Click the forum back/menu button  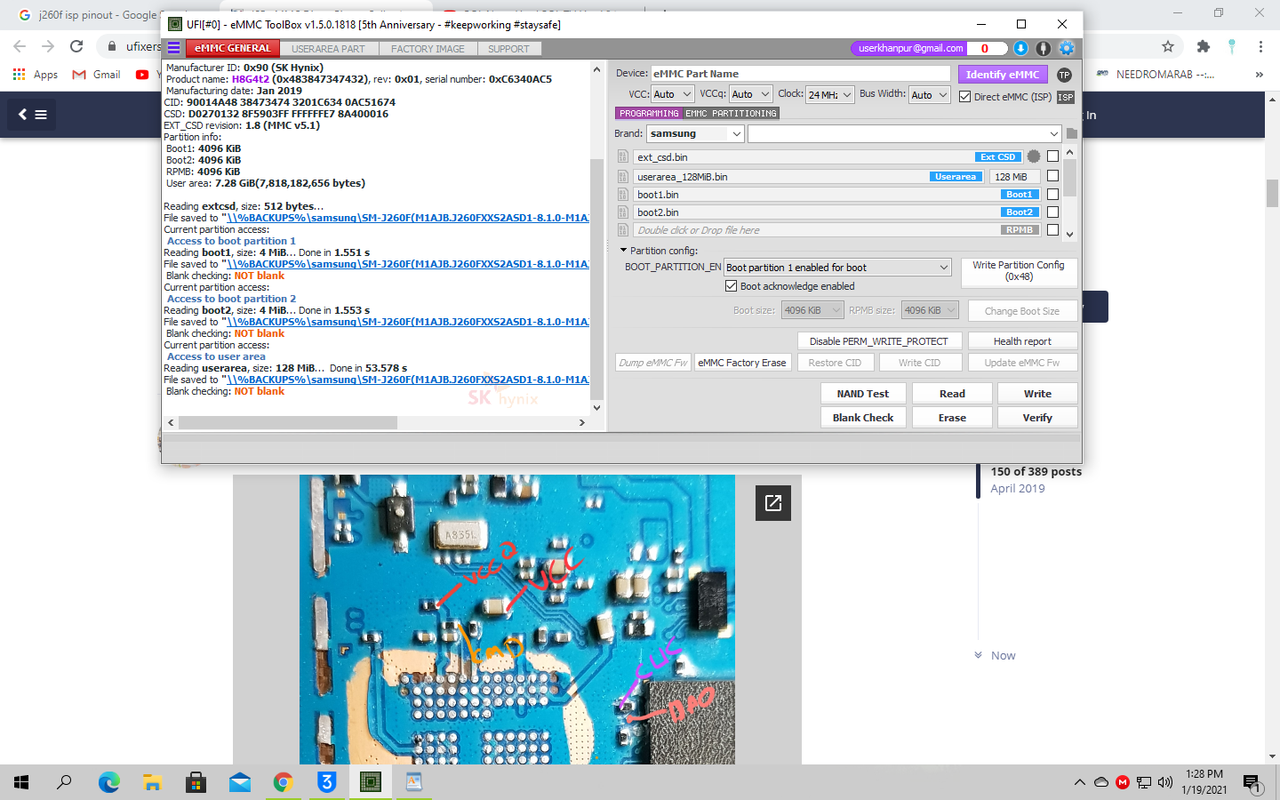31,115
